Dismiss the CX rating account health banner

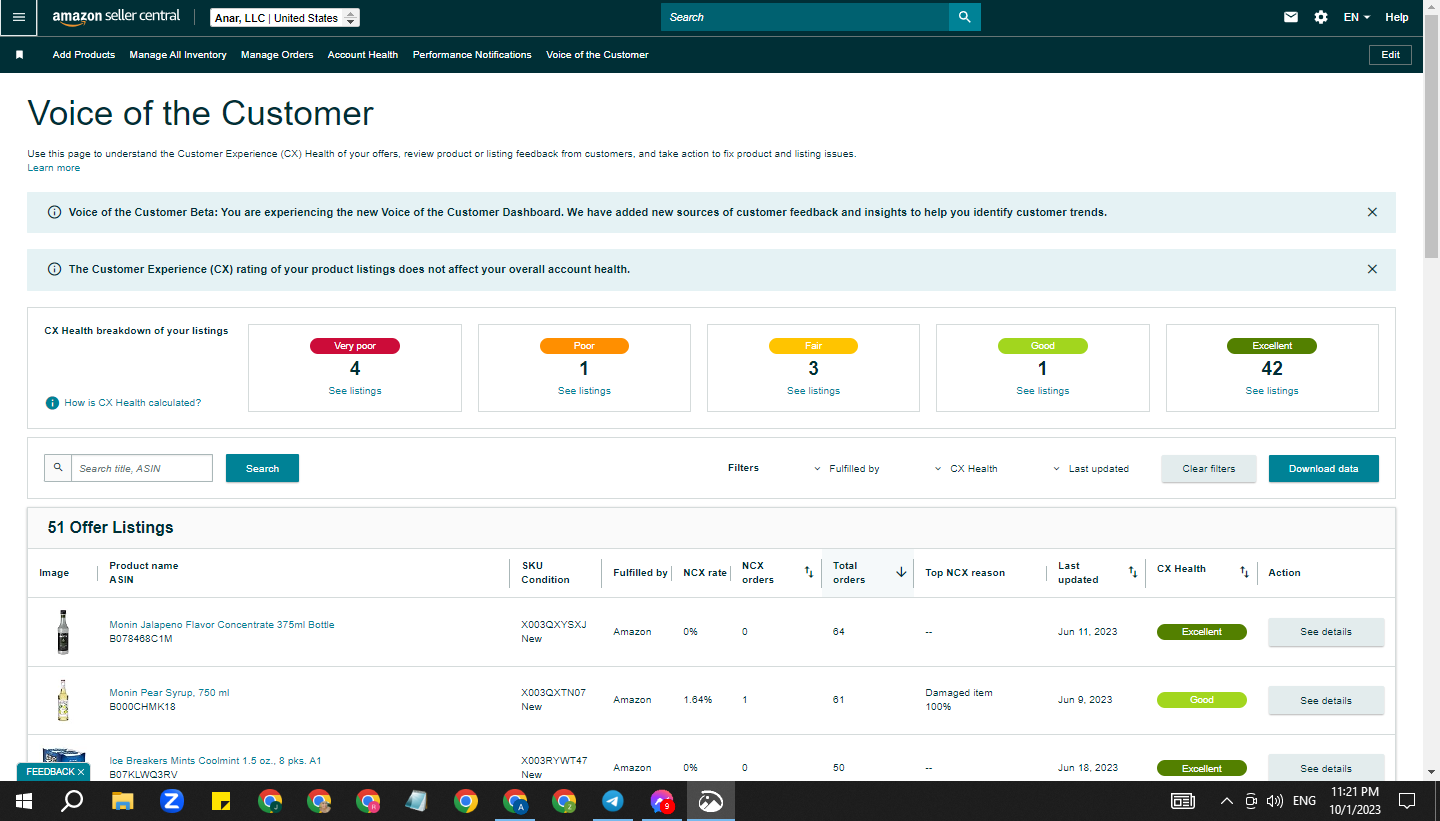click(1372, 269)
